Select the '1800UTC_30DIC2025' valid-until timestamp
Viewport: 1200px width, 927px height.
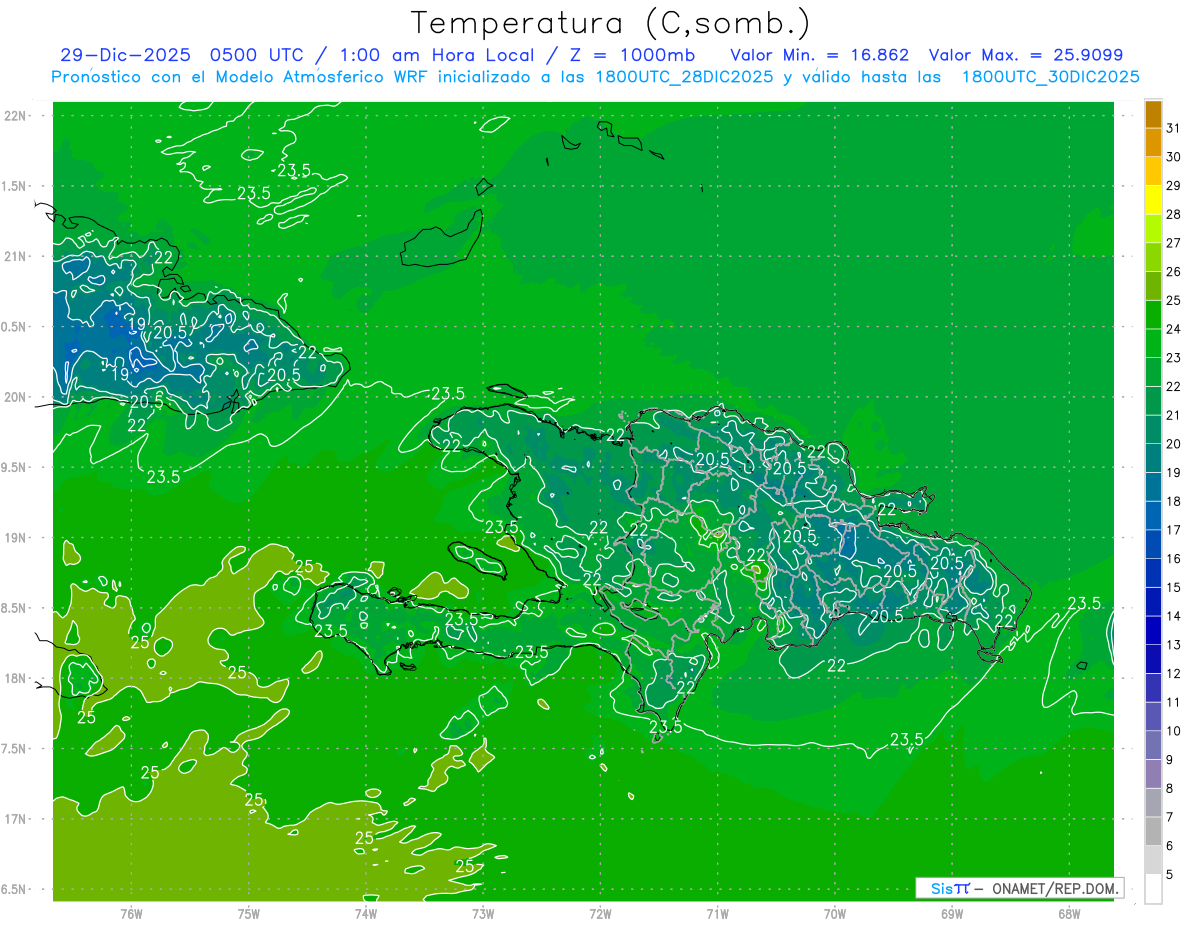pyautogui.click(x=1050, y=77)
